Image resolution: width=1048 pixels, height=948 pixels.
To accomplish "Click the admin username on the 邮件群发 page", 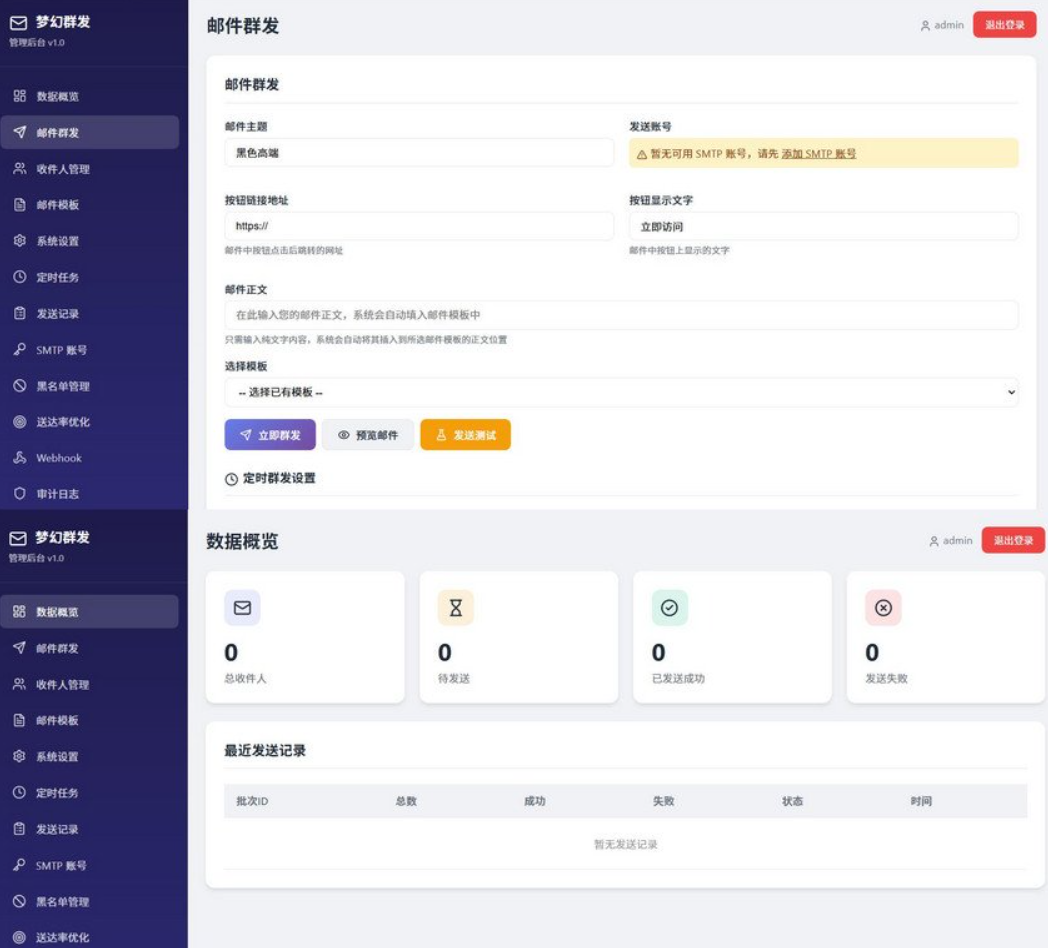I will pos(948,25).
